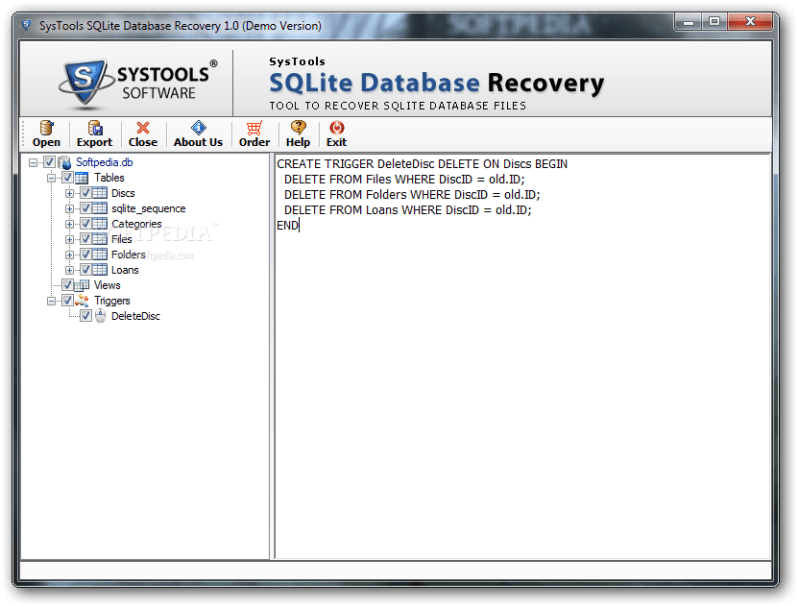The width and height of the screenshot is (799, 607).
Task: Toggle the DeleteDisc trigger checkbox
Action: [x=86, y=315]
